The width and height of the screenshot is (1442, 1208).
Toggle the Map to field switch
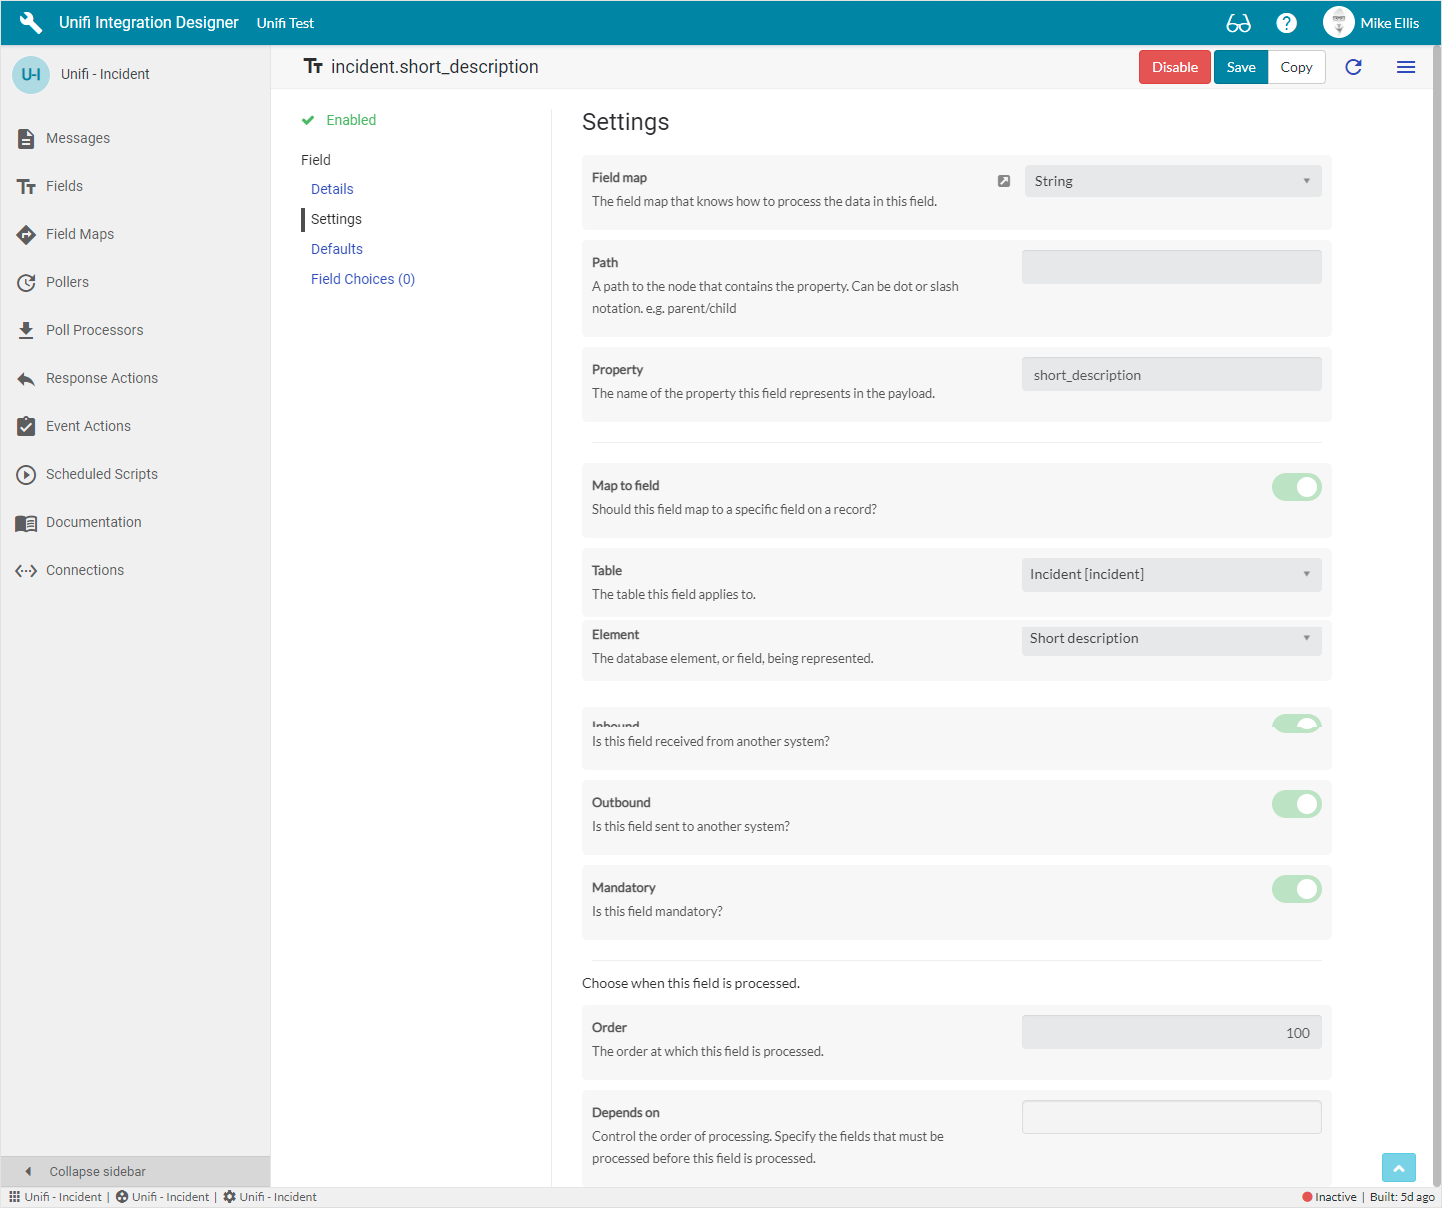(x=1296, y=487)
